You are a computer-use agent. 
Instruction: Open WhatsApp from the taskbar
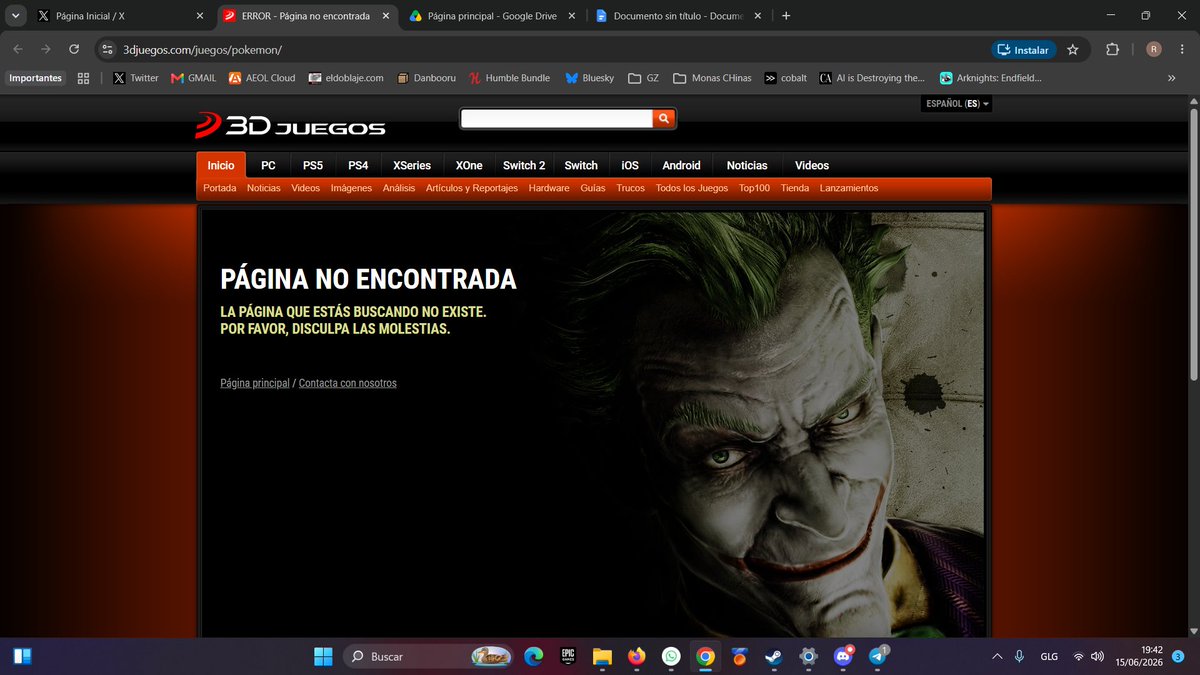coord(671,656)
